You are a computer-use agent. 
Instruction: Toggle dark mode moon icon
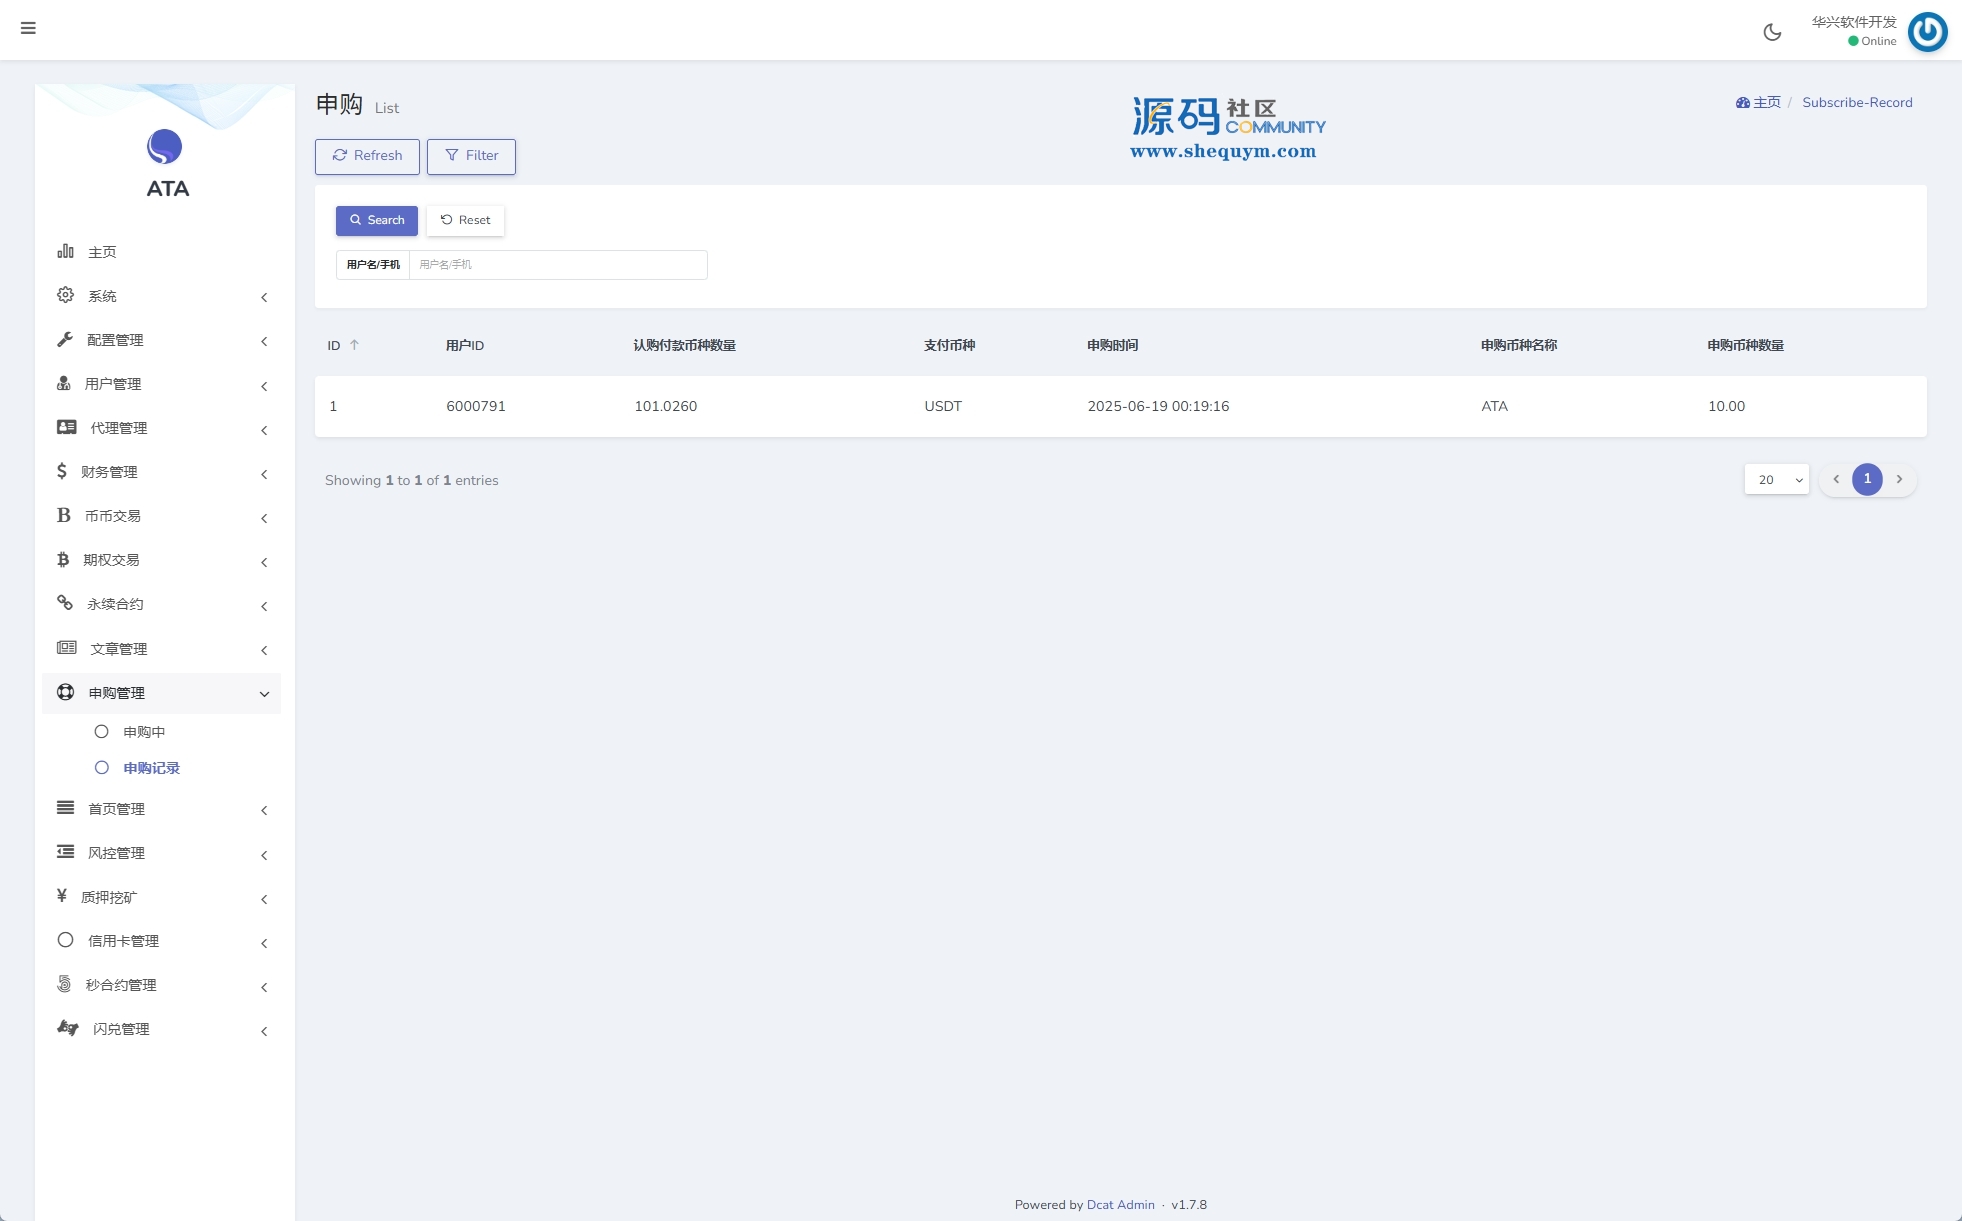(x=1772, y=32)
